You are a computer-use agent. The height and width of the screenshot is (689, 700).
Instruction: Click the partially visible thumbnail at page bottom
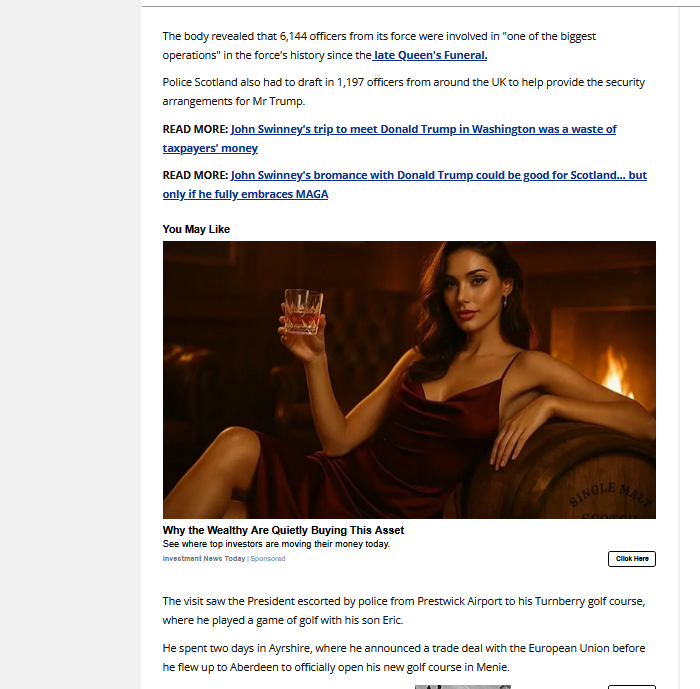click(462, 687)
